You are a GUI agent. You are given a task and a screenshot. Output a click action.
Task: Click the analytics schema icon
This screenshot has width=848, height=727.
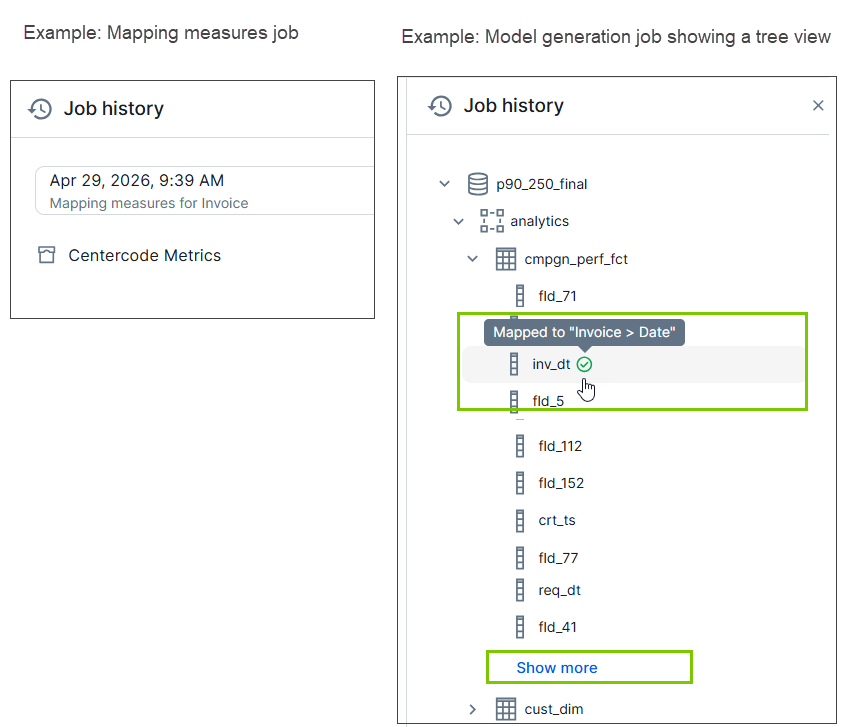click(x=492, y=221)
